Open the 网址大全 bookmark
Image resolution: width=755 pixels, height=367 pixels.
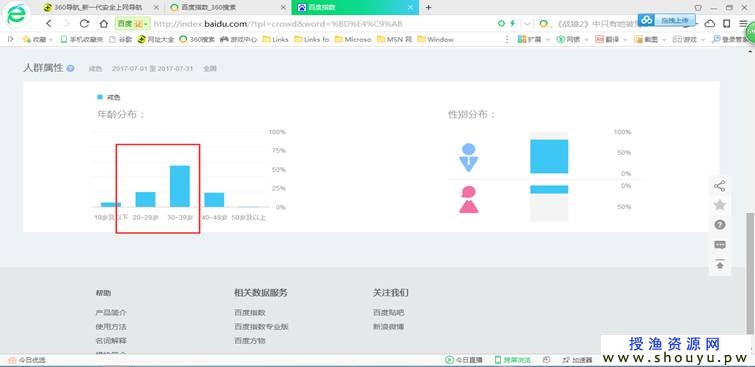pos(156,39)
